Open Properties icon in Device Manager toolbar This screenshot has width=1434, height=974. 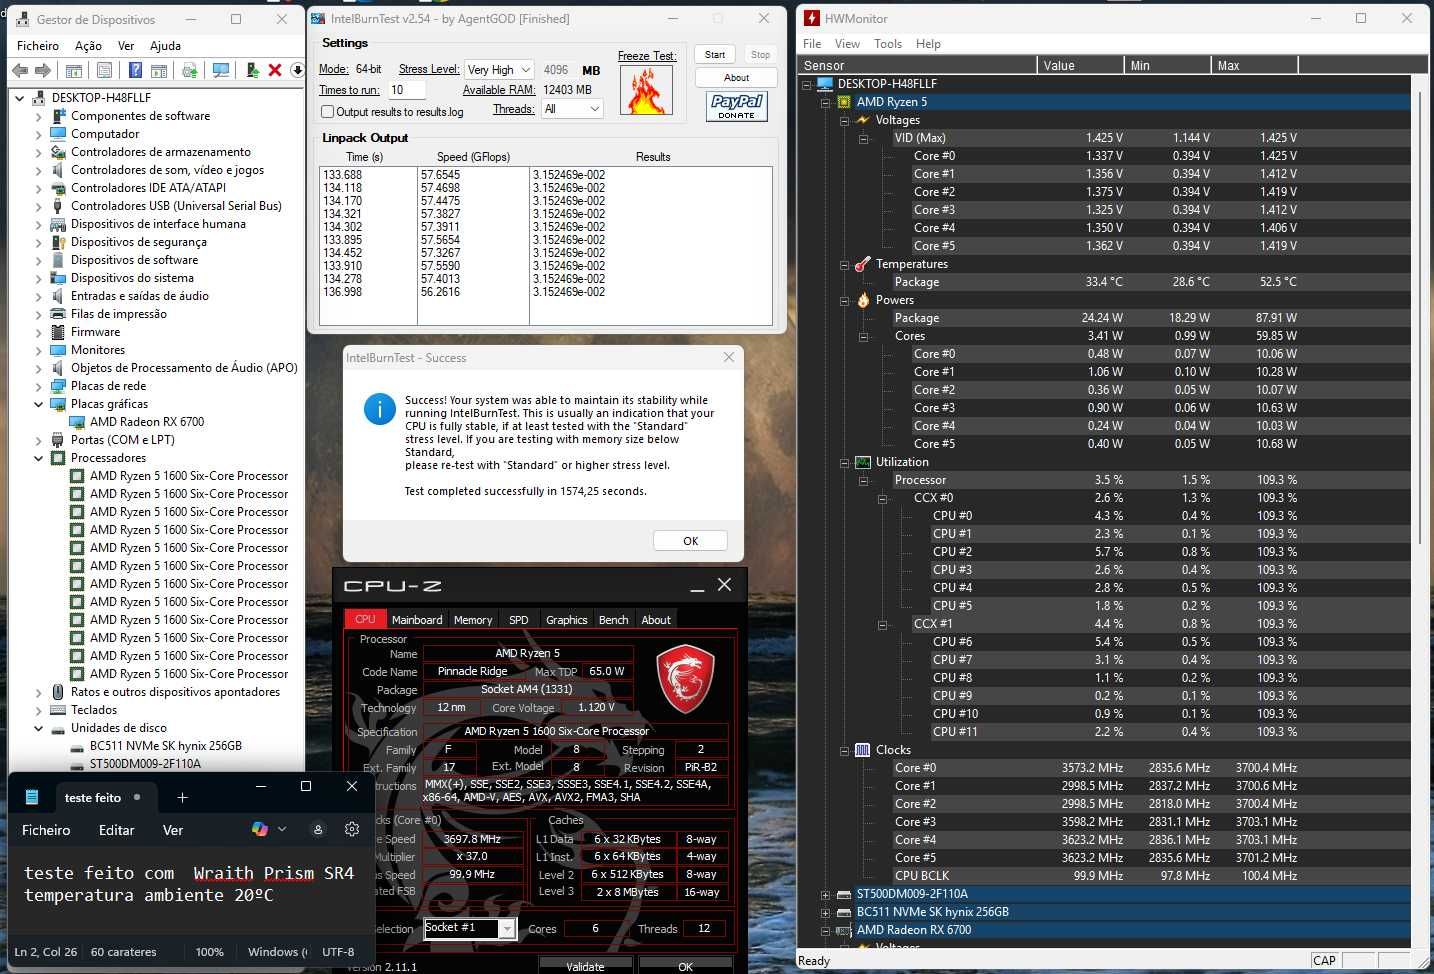[104, 70]
